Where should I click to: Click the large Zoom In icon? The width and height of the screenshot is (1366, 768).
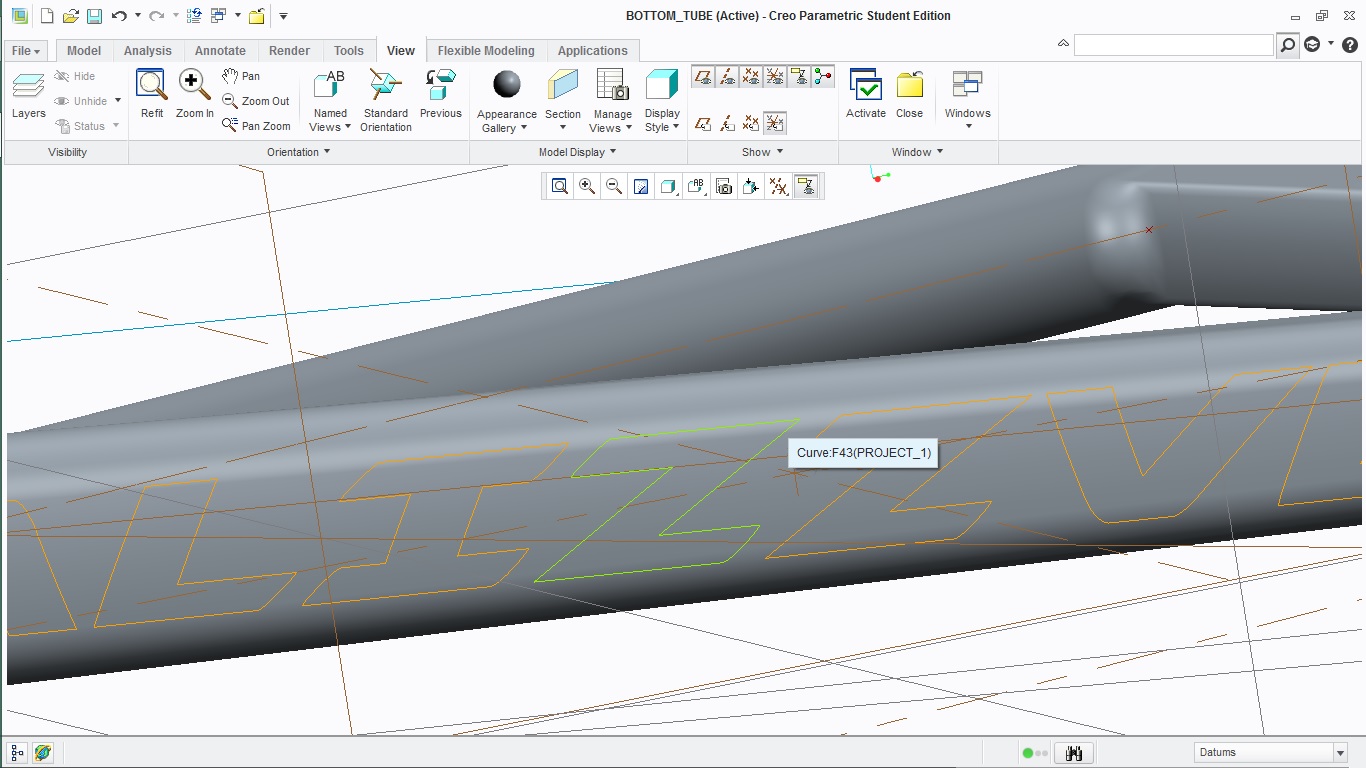coord(195,94)
